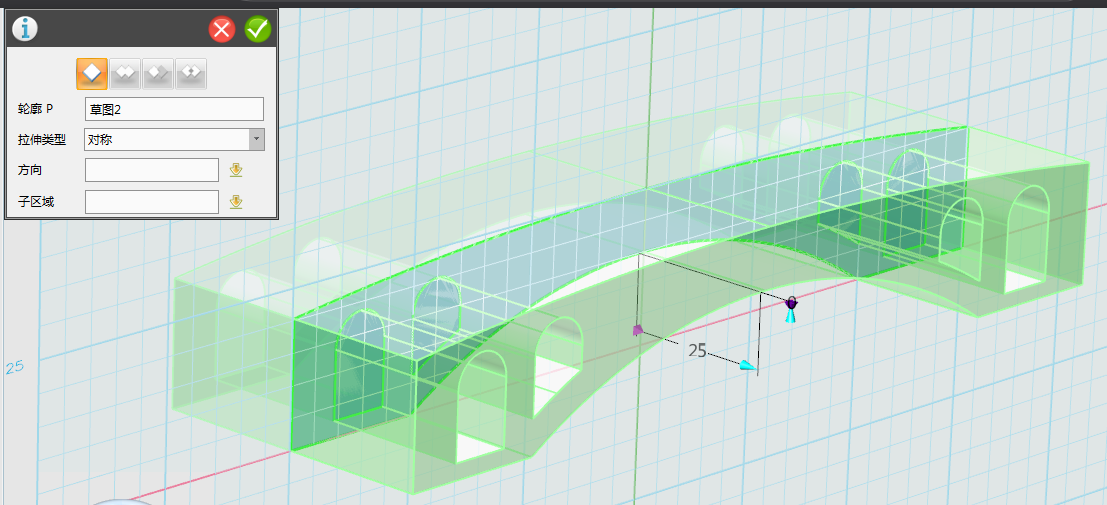Viewport: 1107px width, 505px height.
Task: Switch to the intersect mode icon
Action: pyautogui.click(x=191, y=73)
